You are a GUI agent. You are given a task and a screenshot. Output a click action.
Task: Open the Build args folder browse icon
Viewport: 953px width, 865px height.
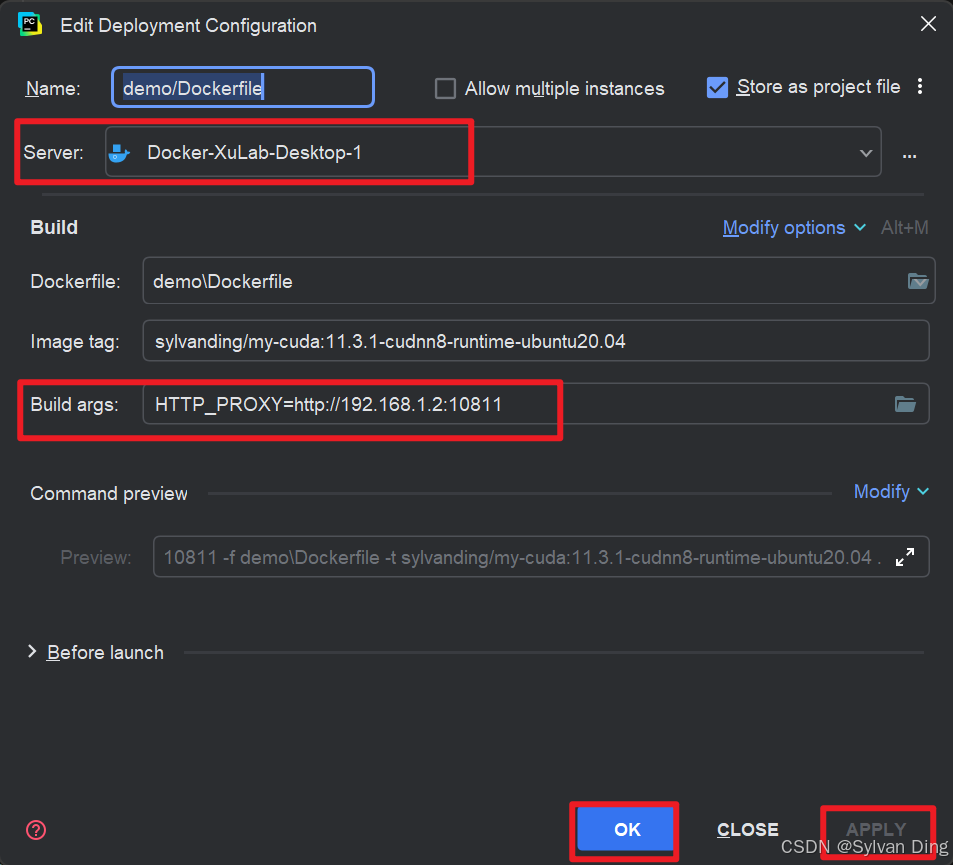(905, 404)
